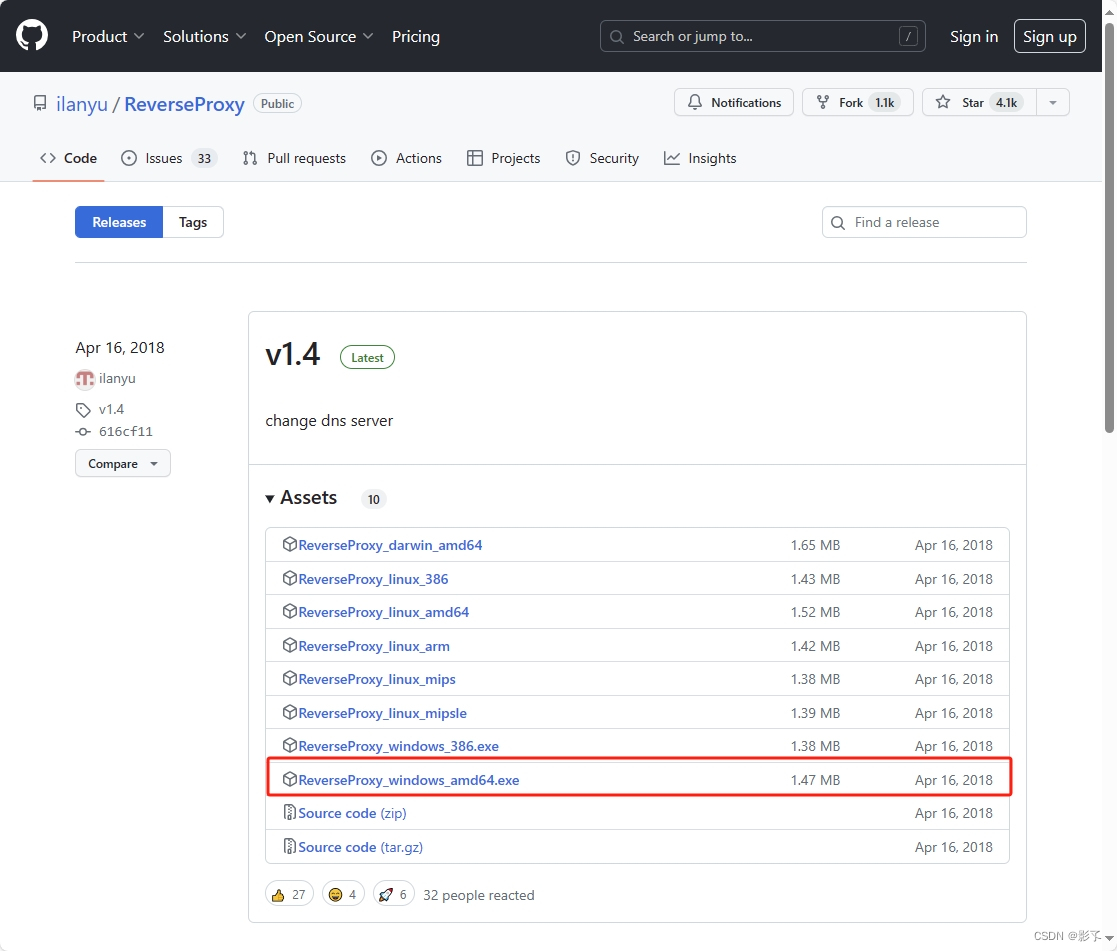Download ReverseProxy_windows_386.exe
Viewport: 1117px width, 951px height.
coord(398,746)
